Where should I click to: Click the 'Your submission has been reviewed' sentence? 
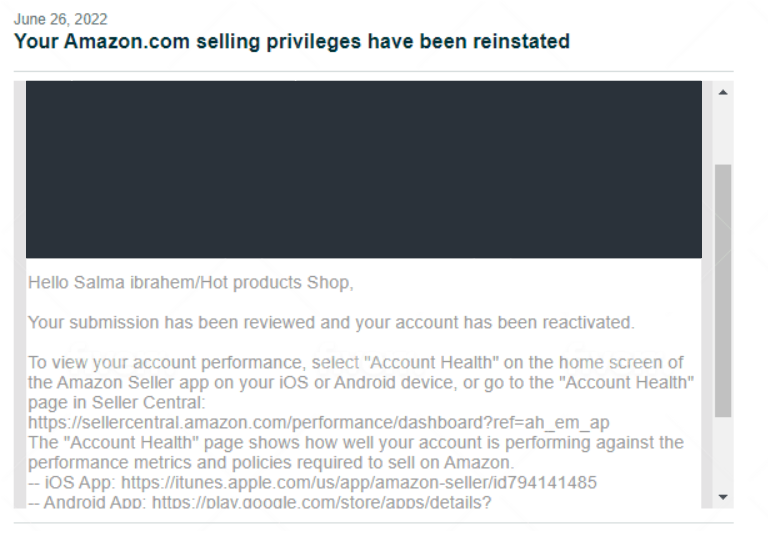pyautogui.click(x=331, y=322)
